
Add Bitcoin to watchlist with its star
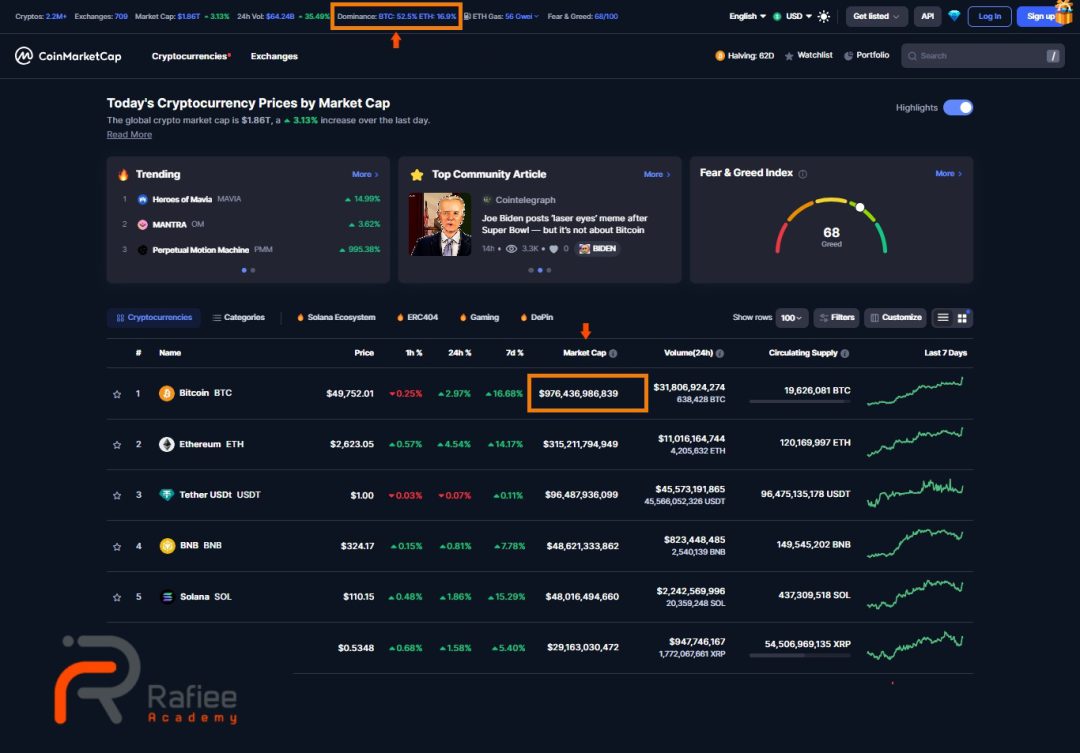117,394
